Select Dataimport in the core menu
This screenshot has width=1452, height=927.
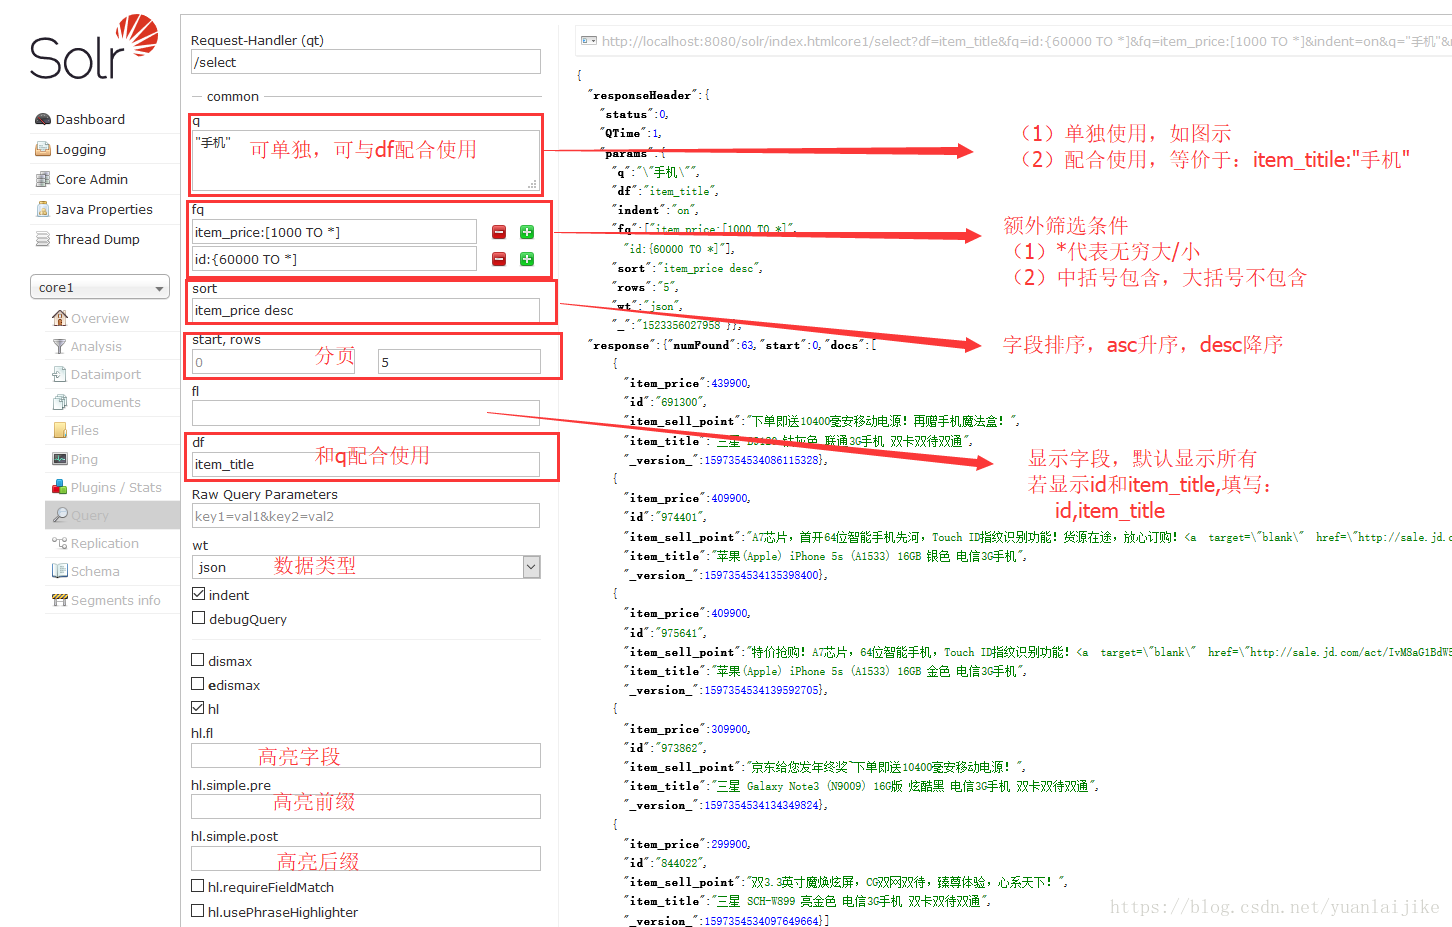pyautogui.click(x=105, y=374)
